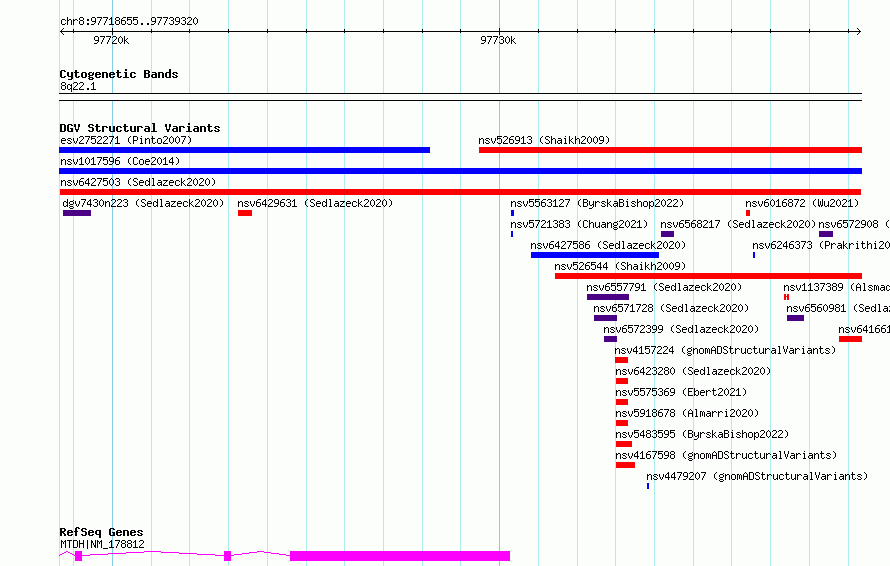Click the 97720k ruler position label
Viewport: 890px width, 566px height.
click(x=111, y=40)
